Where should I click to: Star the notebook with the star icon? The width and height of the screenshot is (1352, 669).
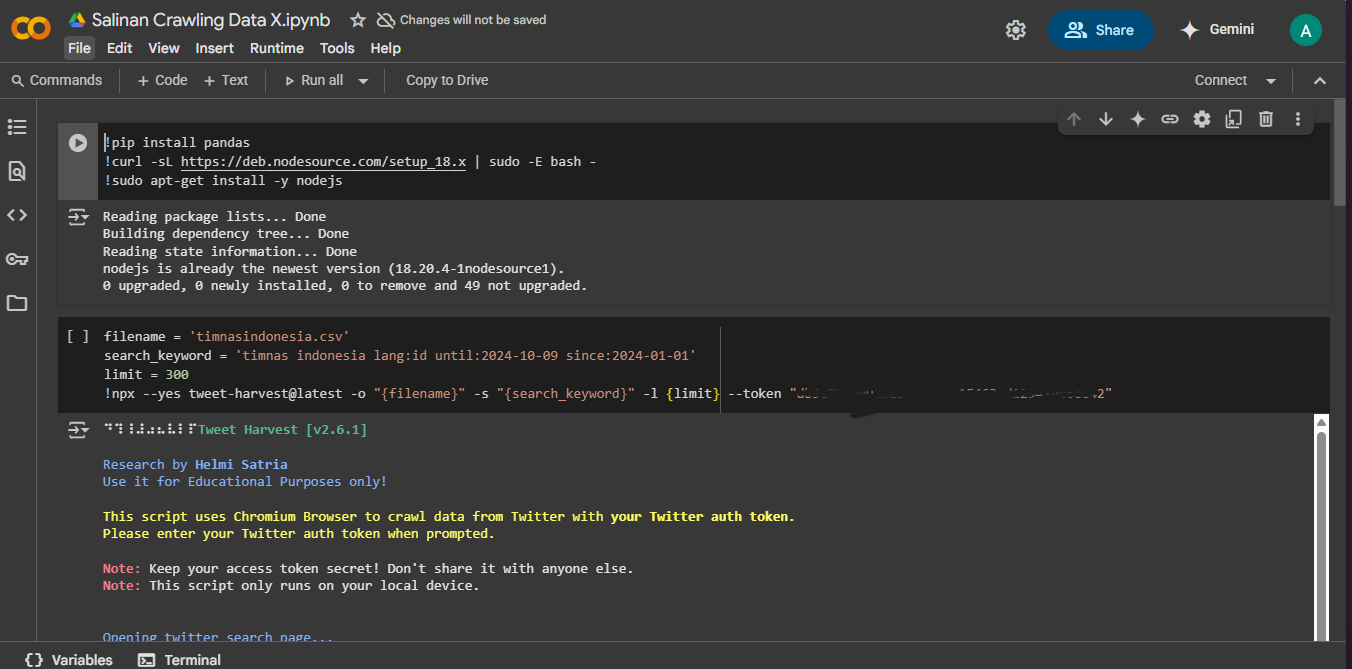tap(358, 20)
